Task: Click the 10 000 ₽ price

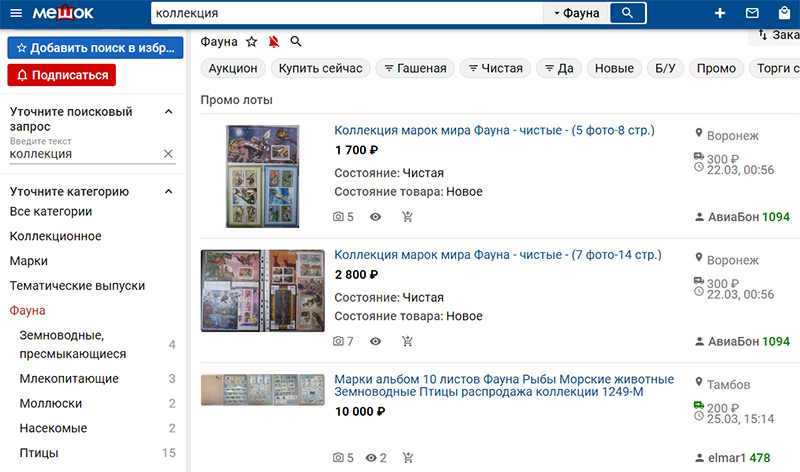Action: (360, 411)
